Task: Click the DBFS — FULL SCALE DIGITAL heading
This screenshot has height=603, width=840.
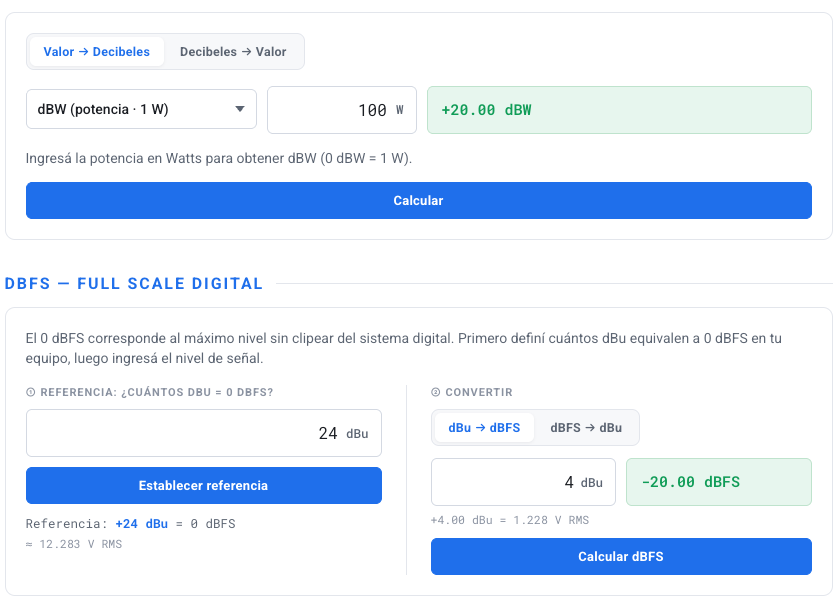Action: click(134, 283)
